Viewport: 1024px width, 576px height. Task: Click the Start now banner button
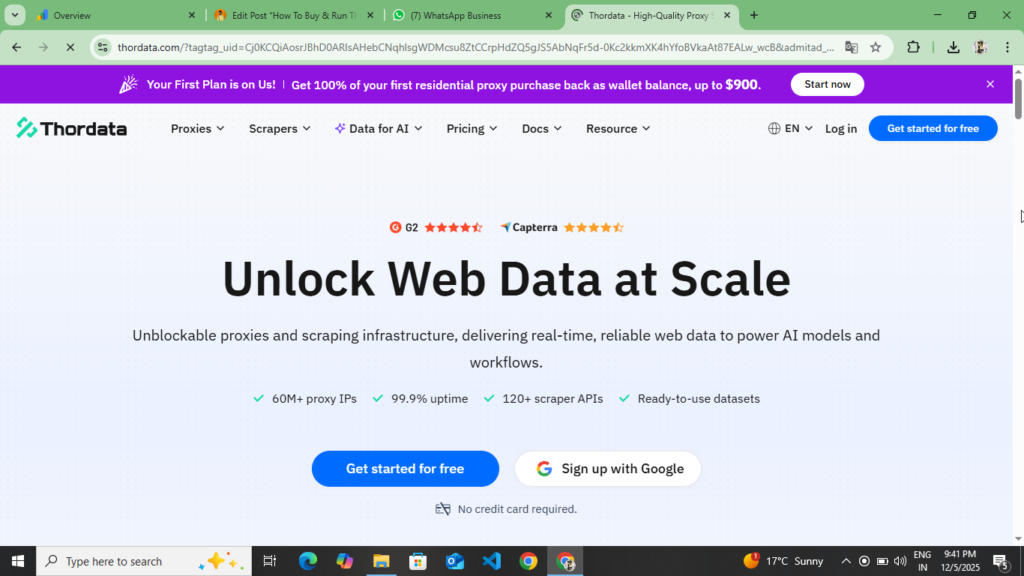[827, 84]
